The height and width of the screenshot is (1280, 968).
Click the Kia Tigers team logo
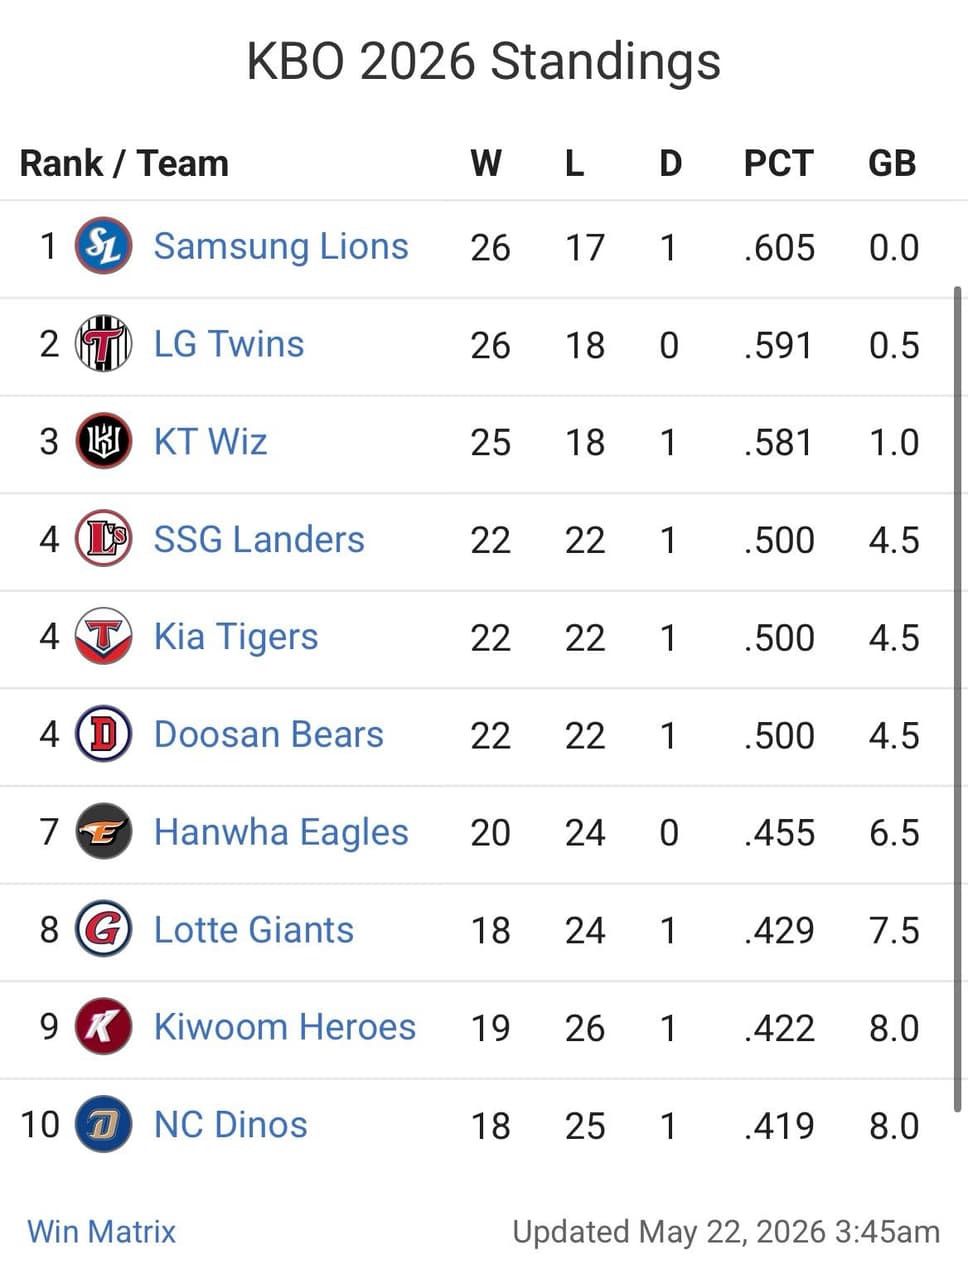tap(104, 636)
